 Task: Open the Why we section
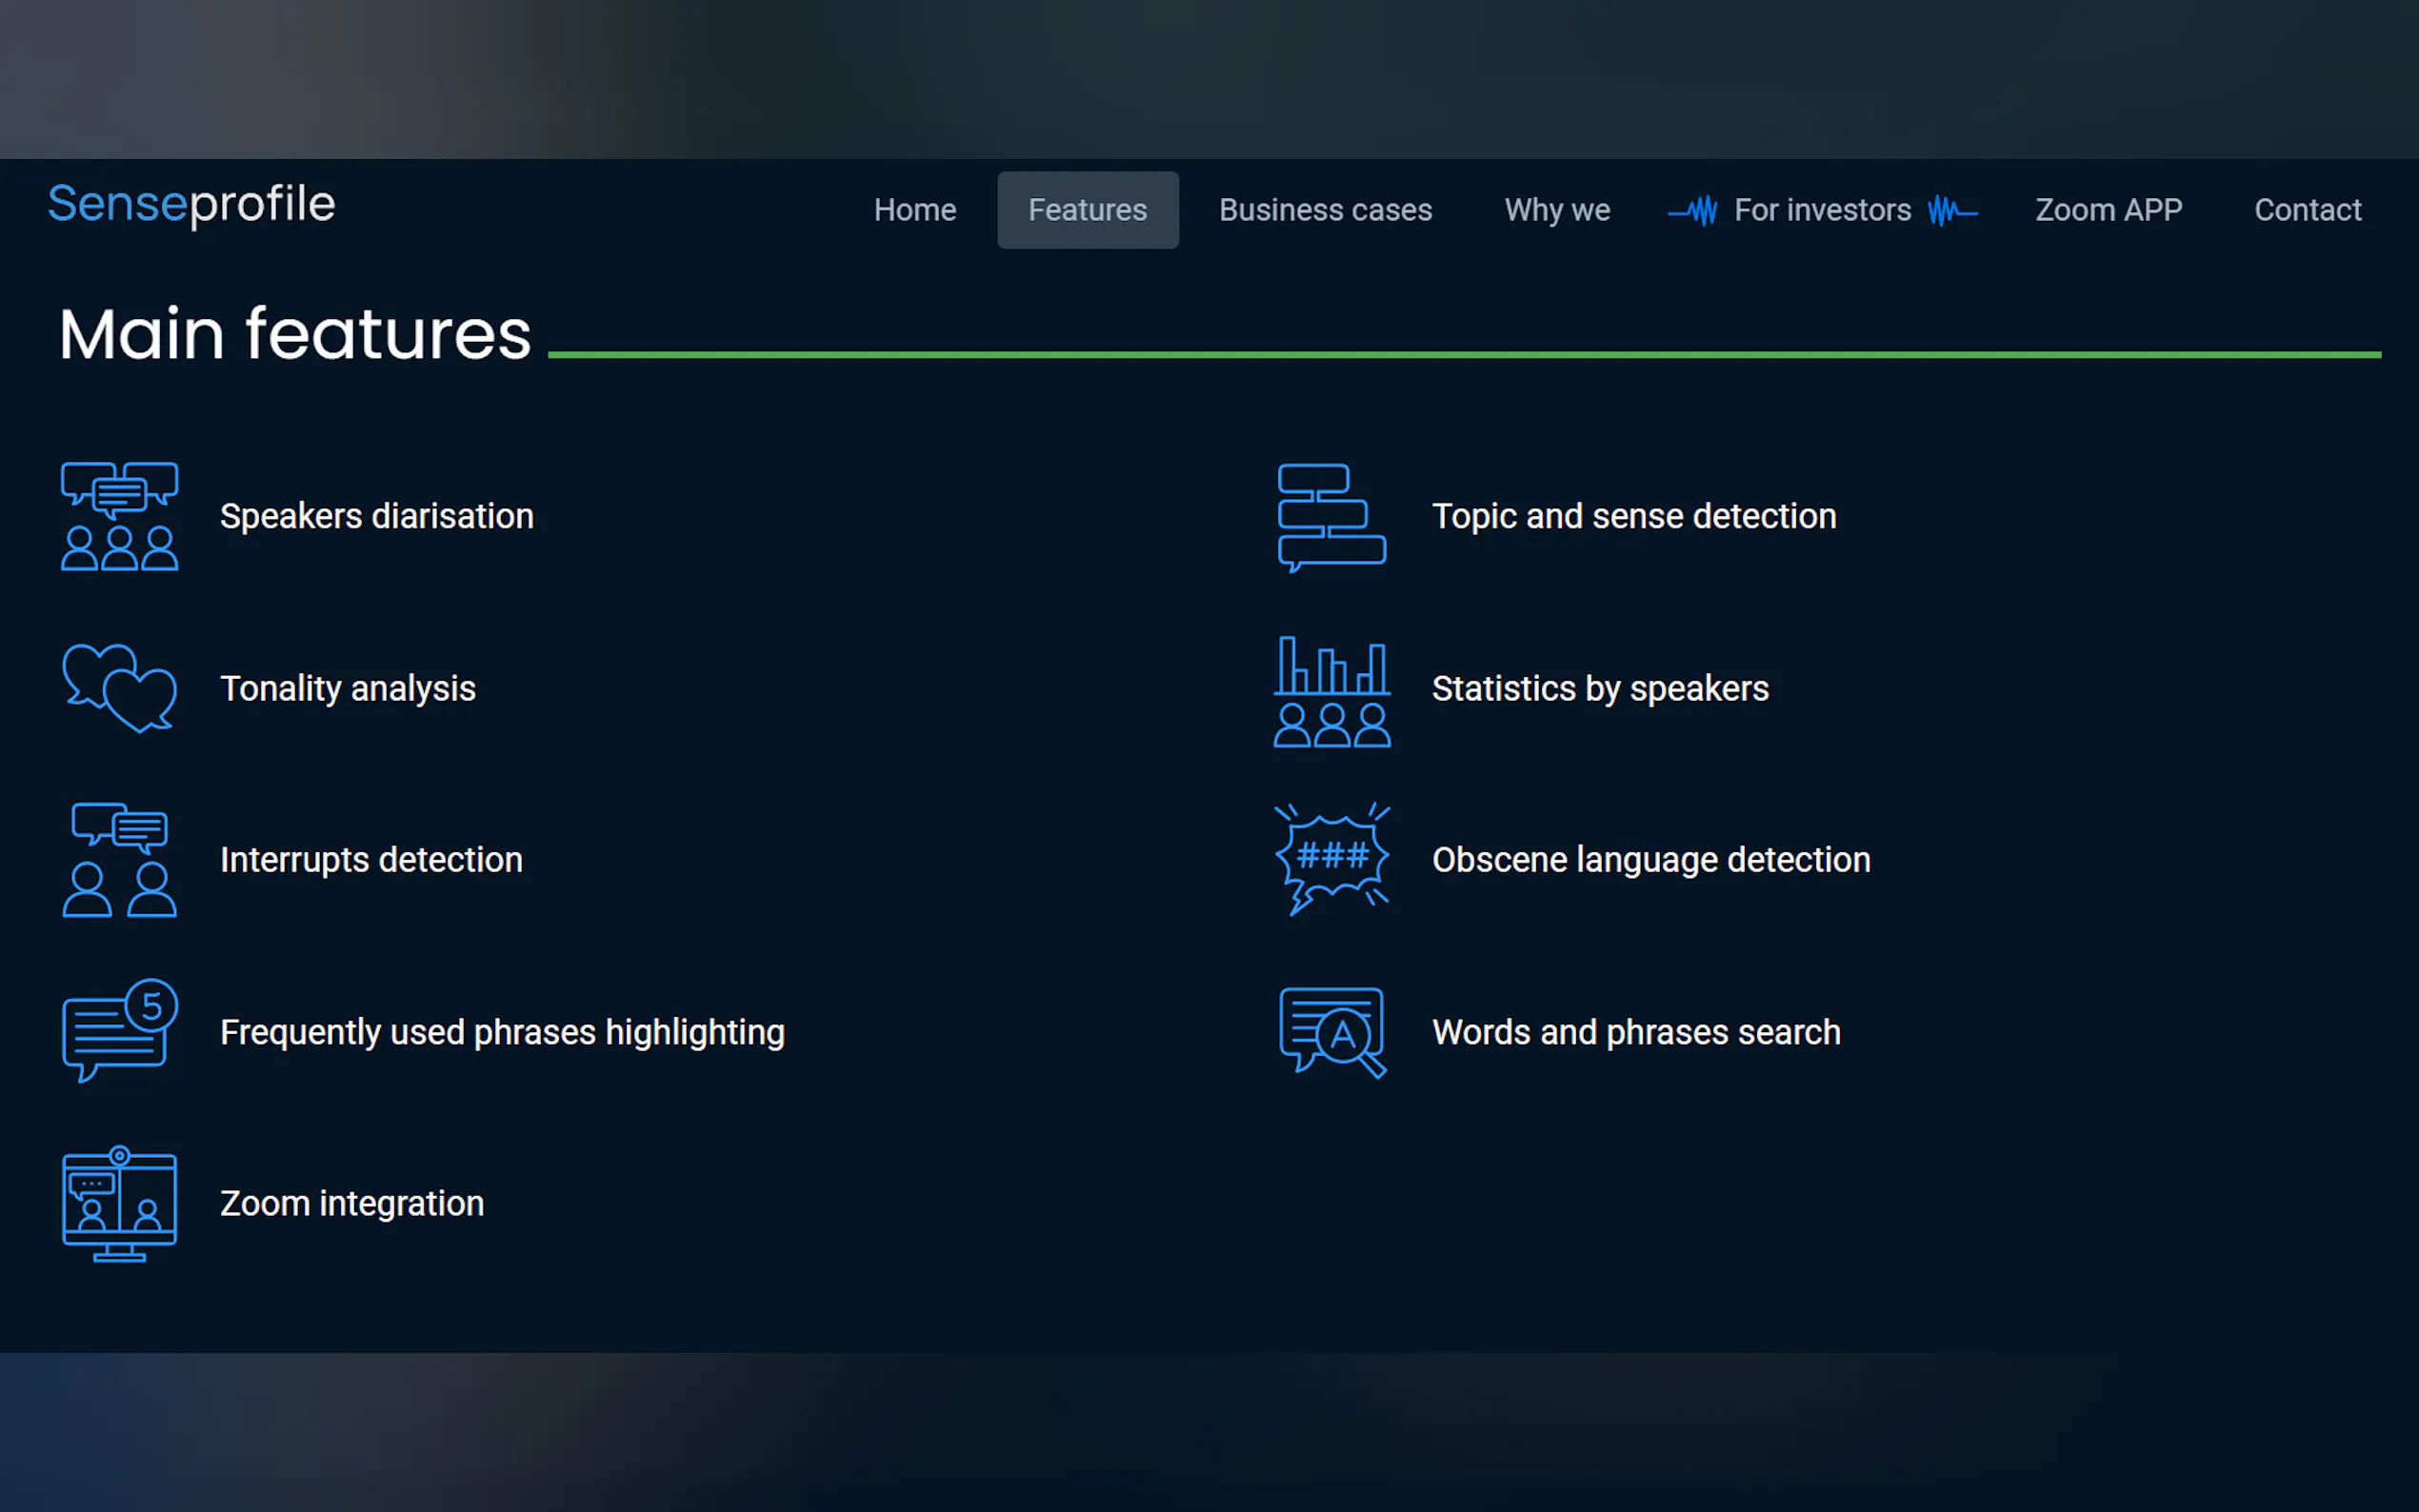click(1556, 210)
